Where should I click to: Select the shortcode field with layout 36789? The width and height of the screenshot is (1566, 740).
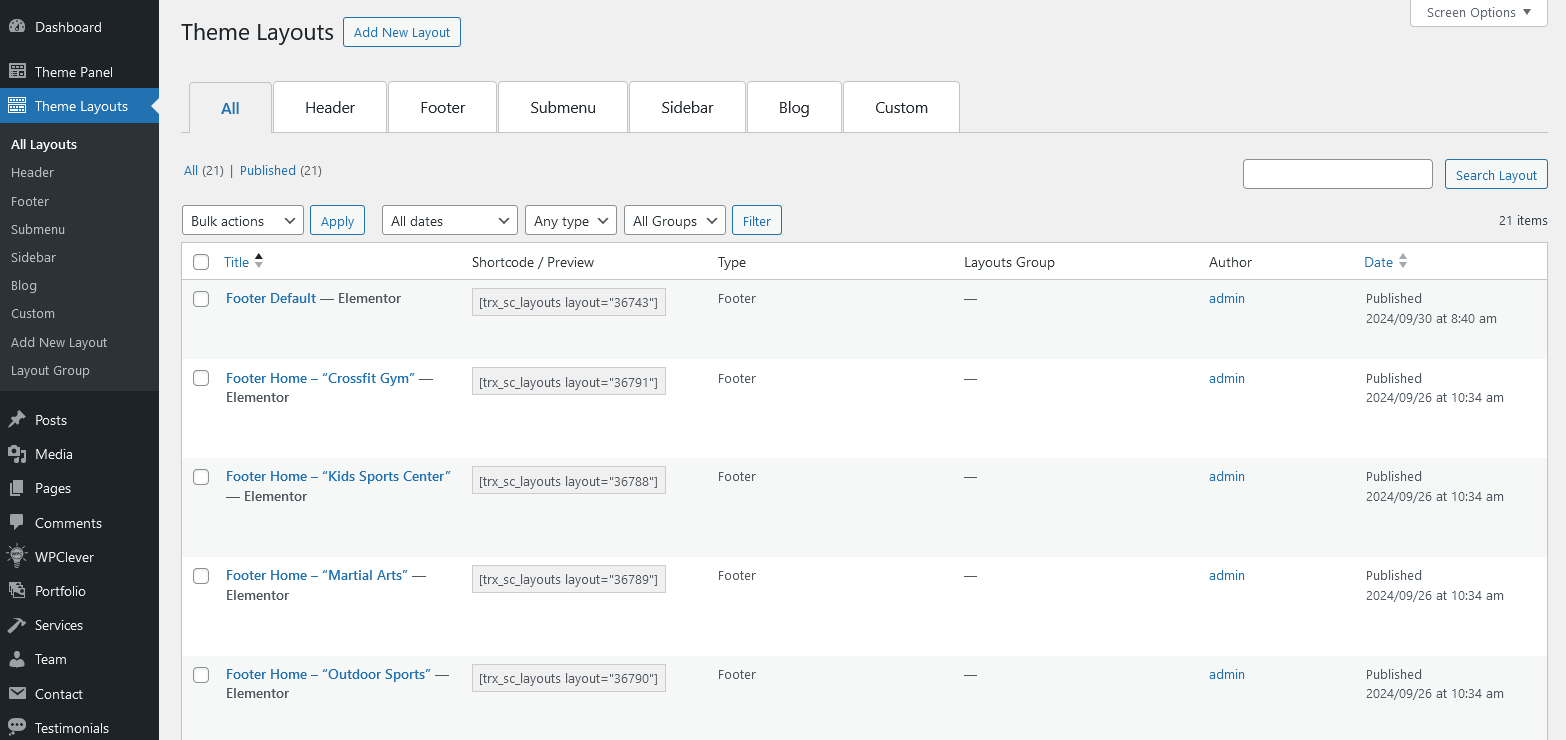(x=569, y=579)
